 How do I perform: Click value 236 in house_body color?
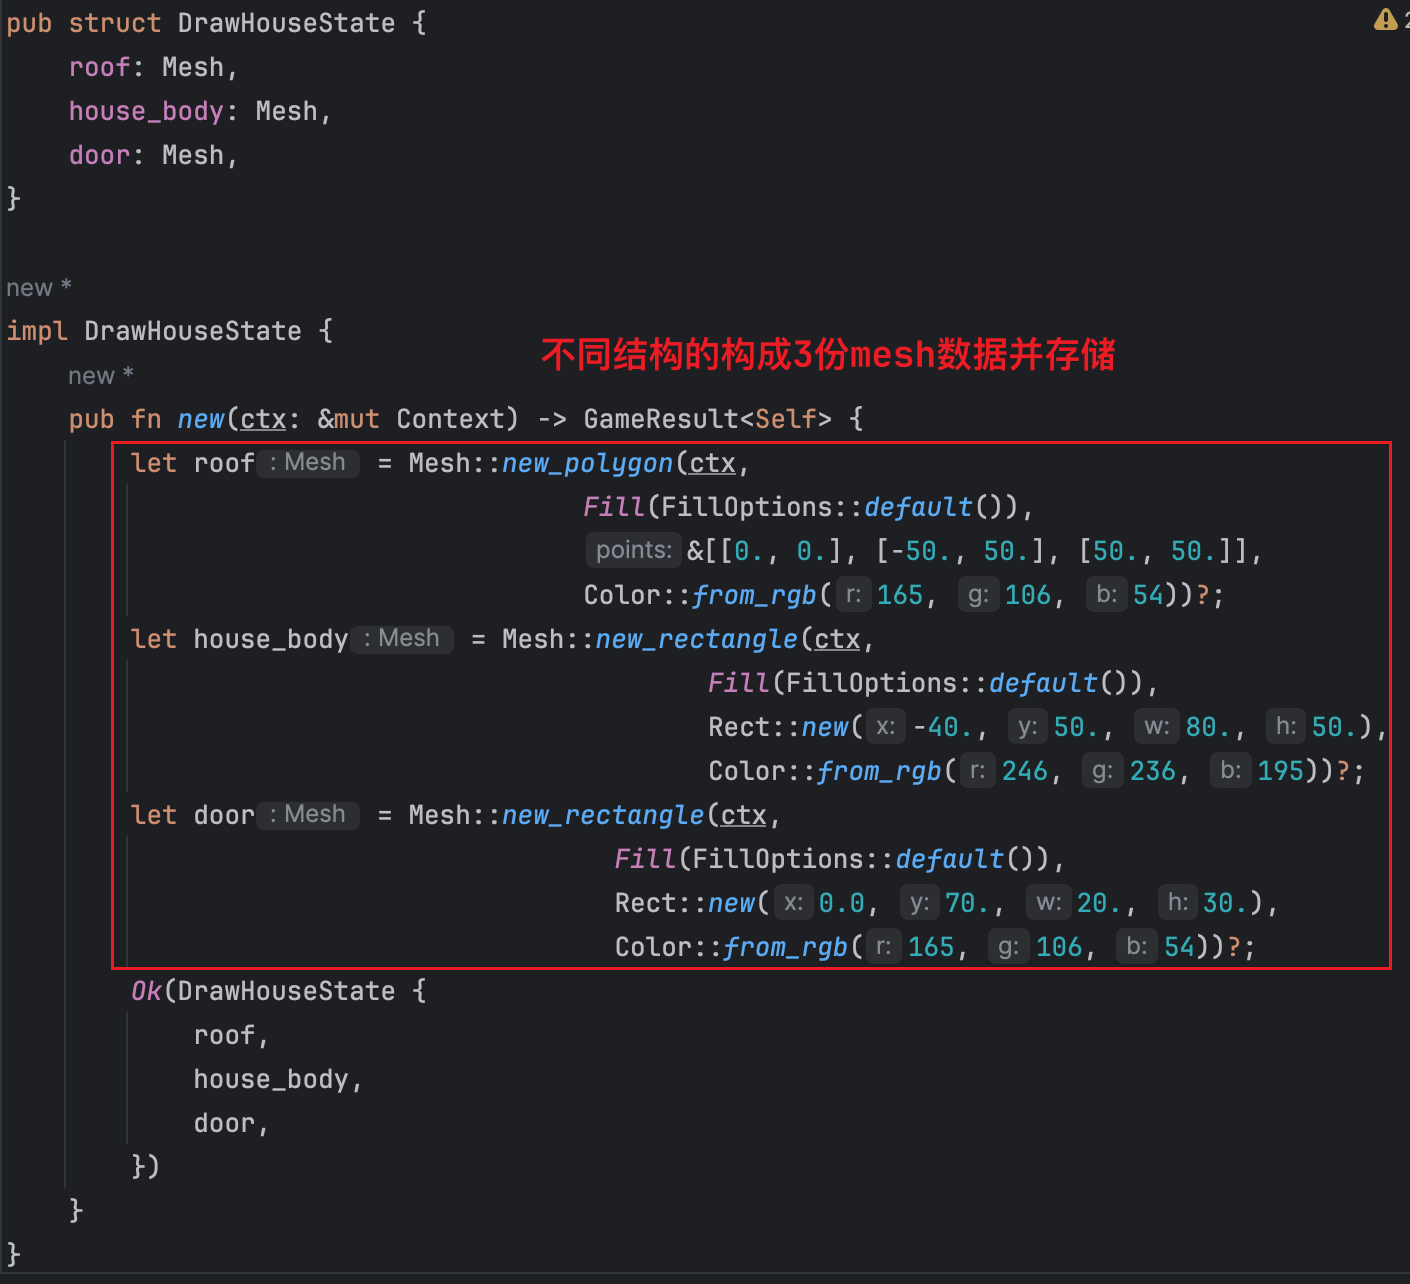point(1153,771)
